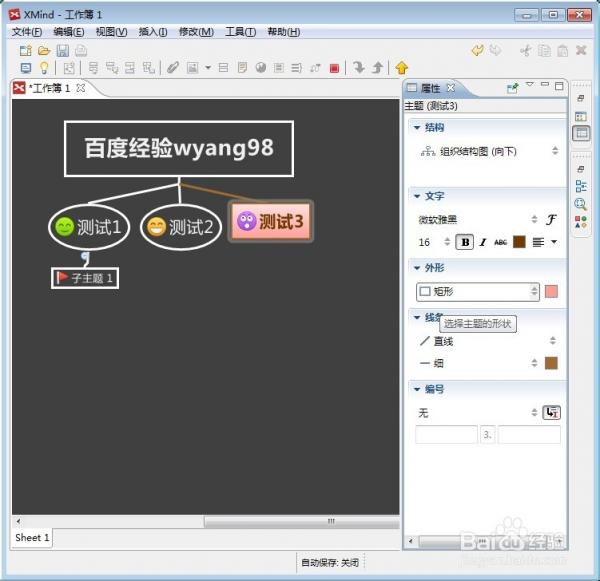600x581 pixels.
Task: Pick the pink shape fill color swatch
Action: tap(551, 292)
